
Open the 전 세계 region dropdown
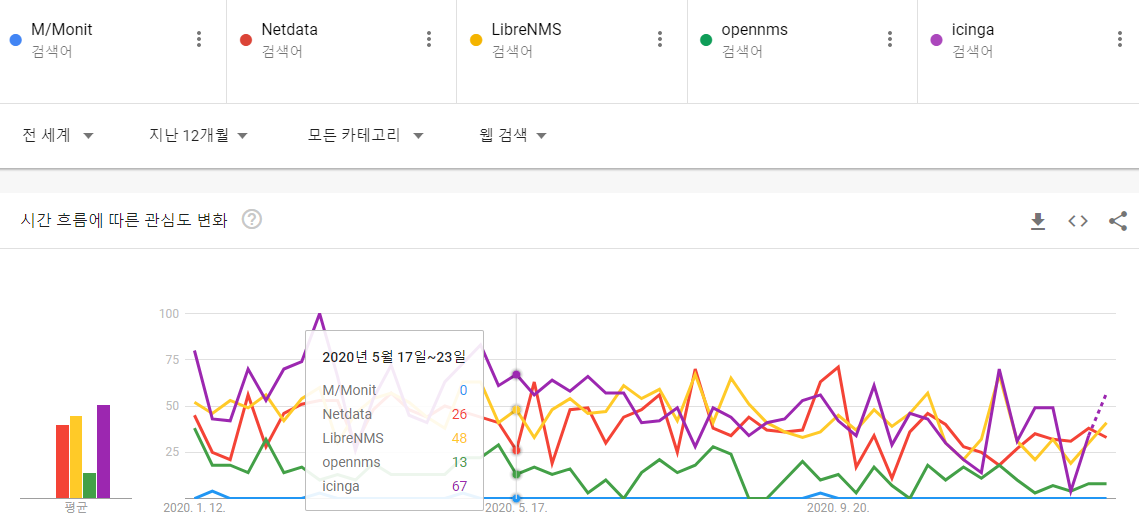[x=58, y=136]
